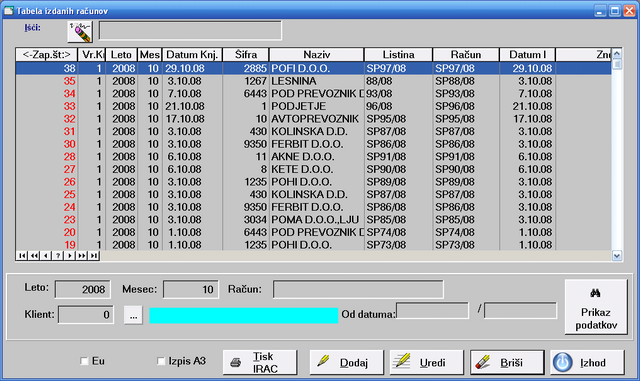The width and height of the screenshot is (640, 381).
Task: Open client lookup with ... button
Action: 133,315
